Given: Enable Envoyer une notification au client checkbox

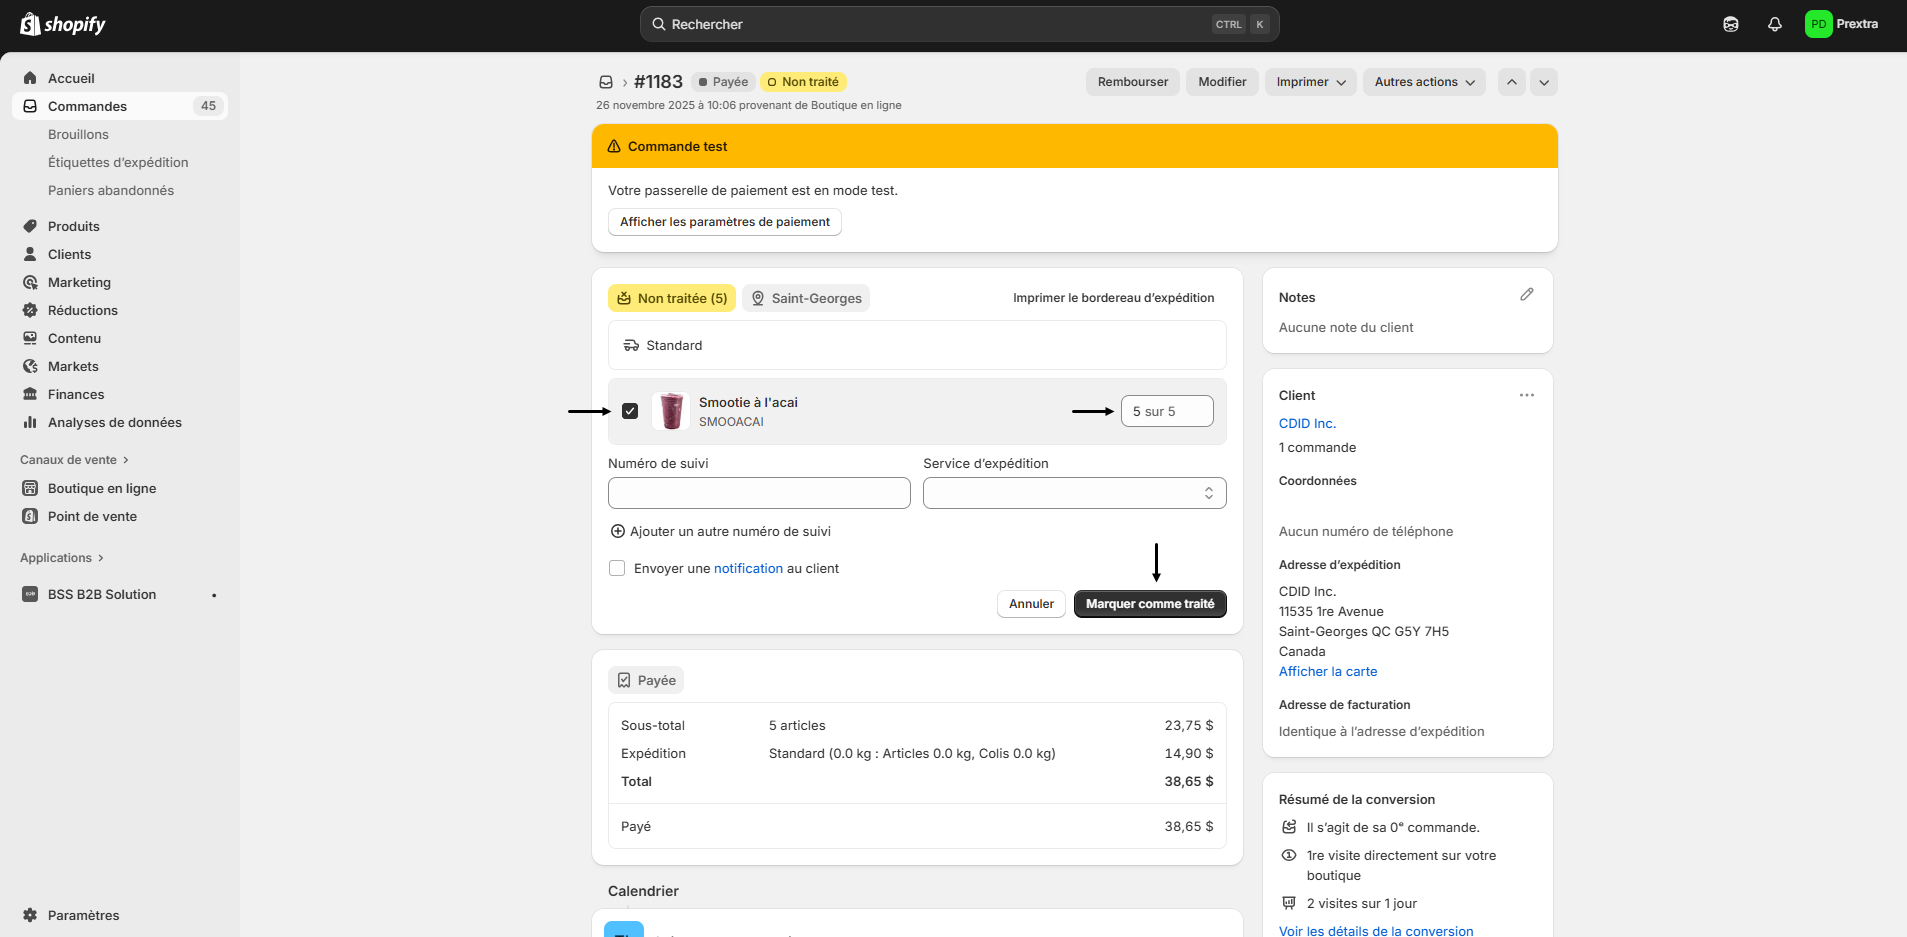Looking at the screenshot, I should pos(617,568).
